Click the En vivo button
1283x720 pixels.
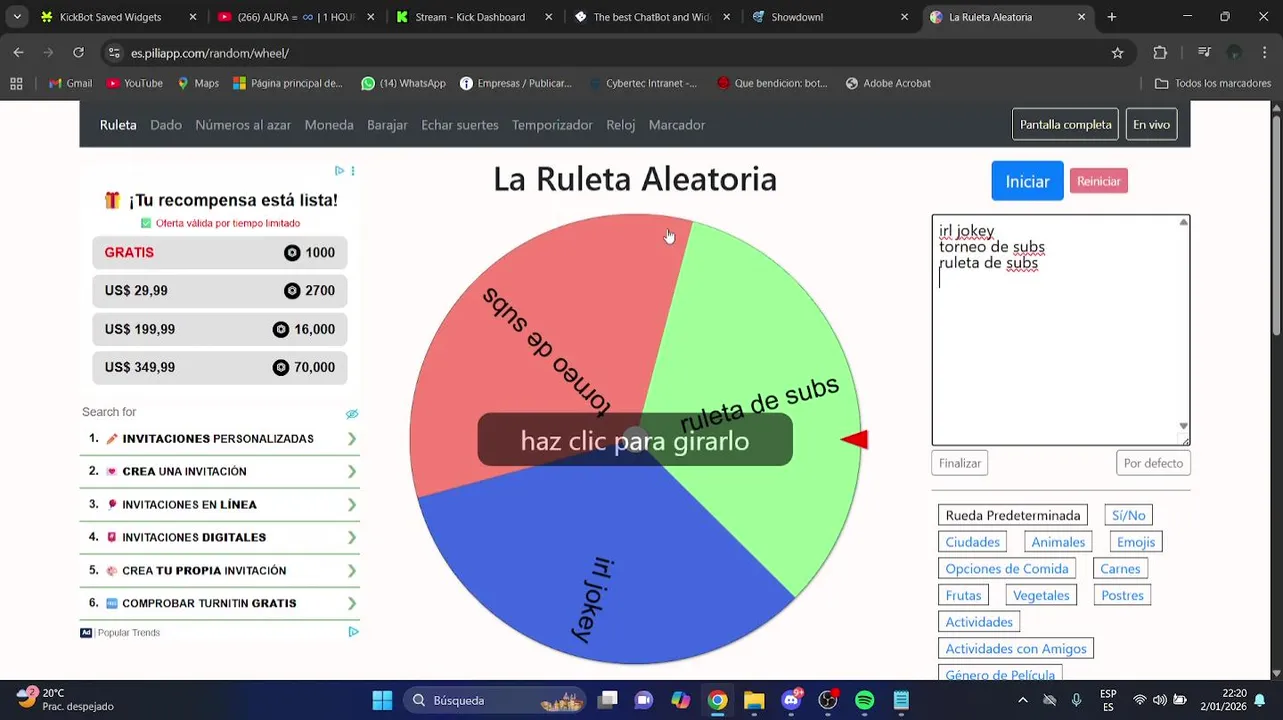(x=1151, y=125)
